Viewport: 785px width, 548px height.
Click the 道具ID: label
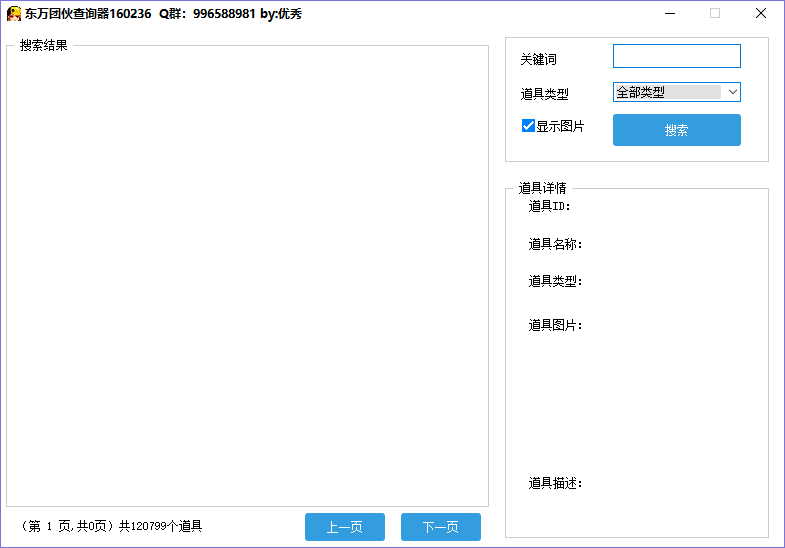(549, 206)
